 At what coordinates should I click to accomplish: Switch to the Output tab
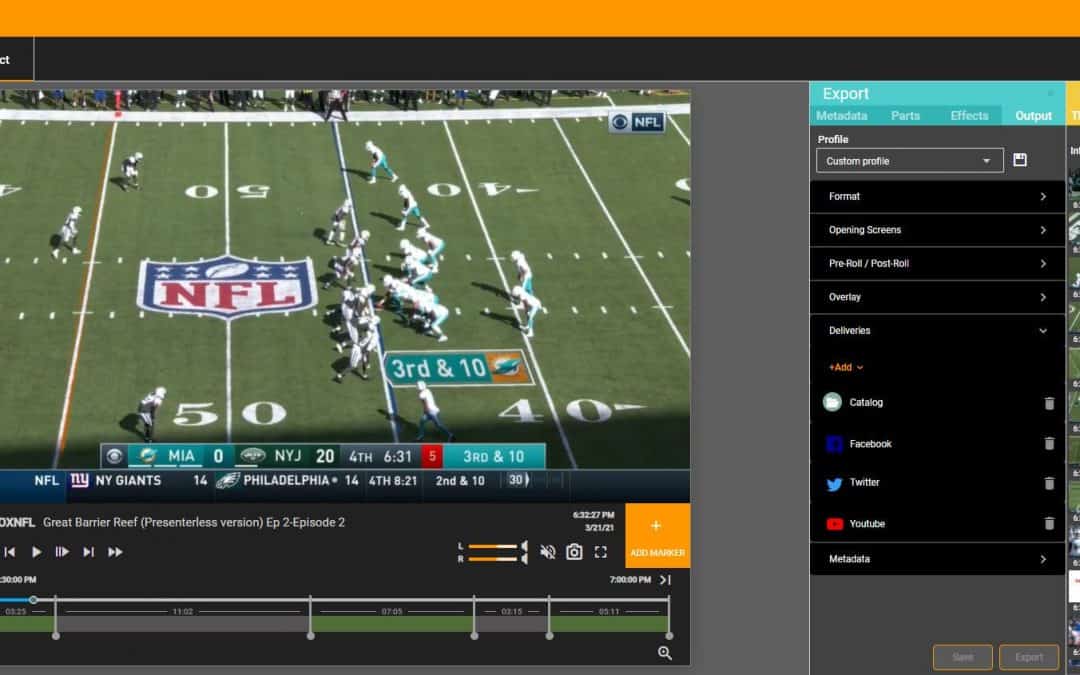click(x=1033, y=116)
